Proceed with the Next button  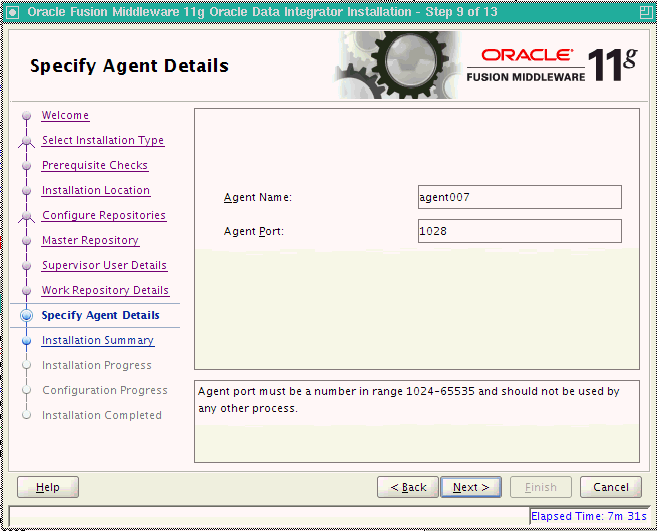[471, 487]
